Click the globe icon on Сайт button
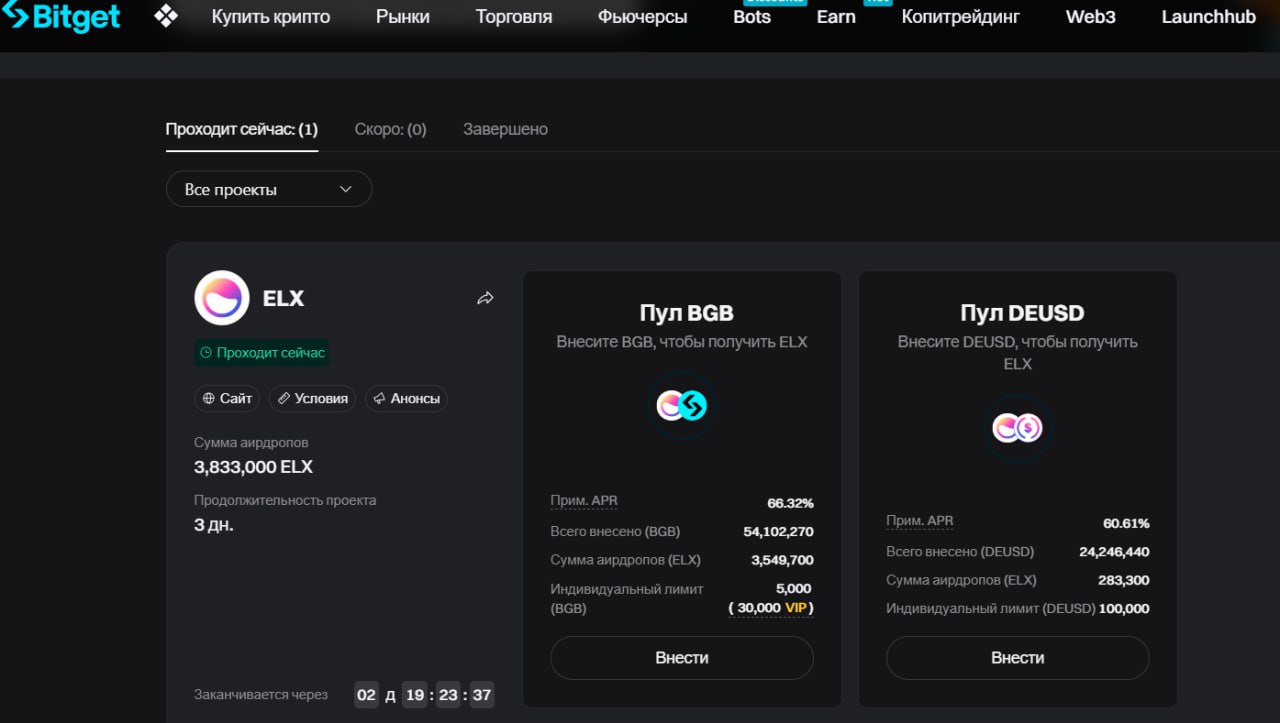The height and width of the screenshot is (723, 1280). click(x=209, y=398)
